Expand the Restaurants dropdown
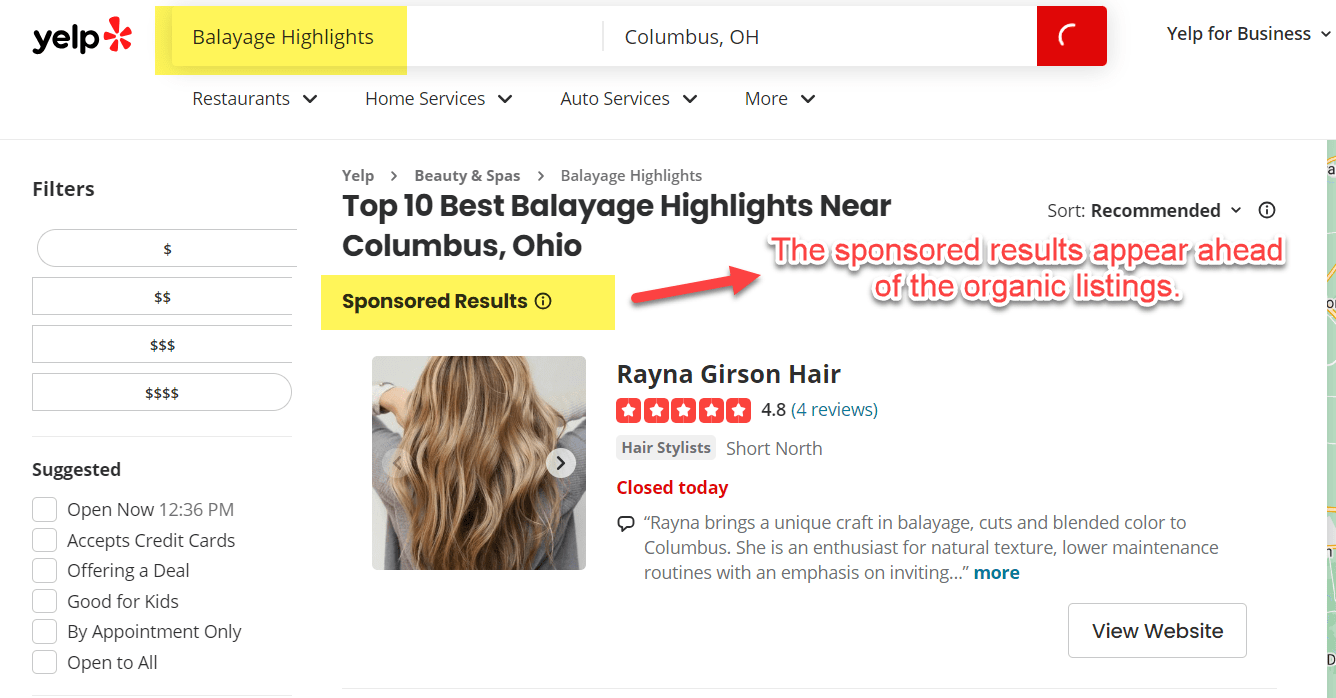Image resolution: width=1336 pixels, height=698 pixels. pos(255,99)
